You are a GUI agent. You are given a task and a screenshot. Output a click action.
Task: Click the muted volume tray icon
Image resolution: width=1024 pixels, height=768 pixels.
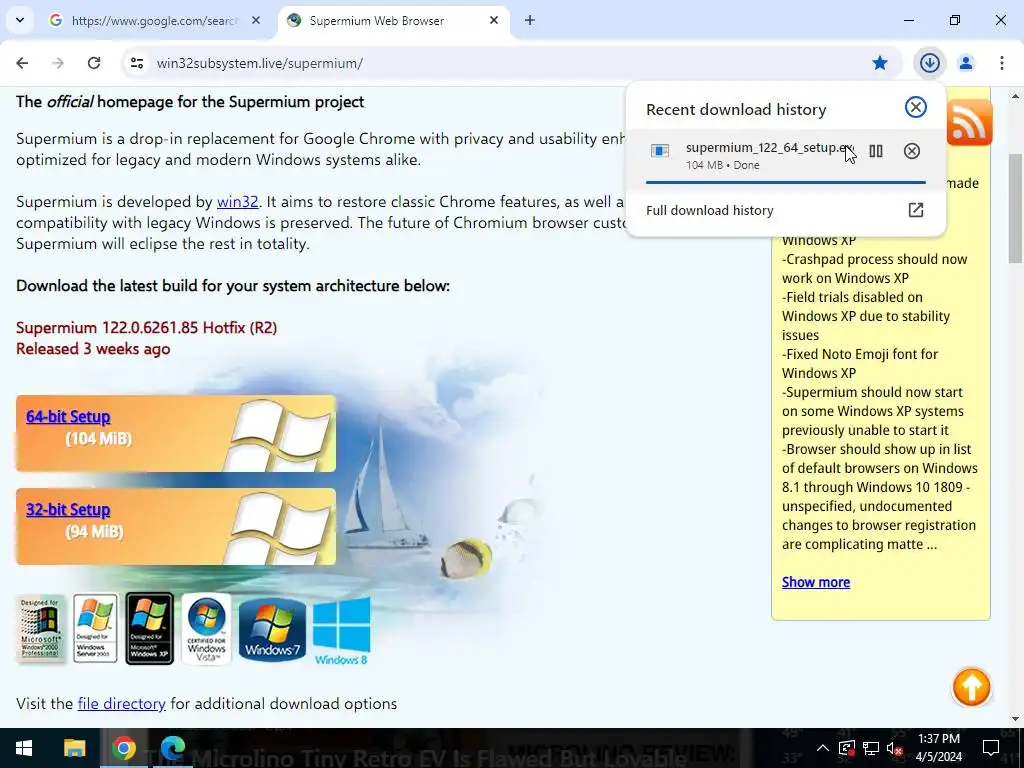coord(895,748)
